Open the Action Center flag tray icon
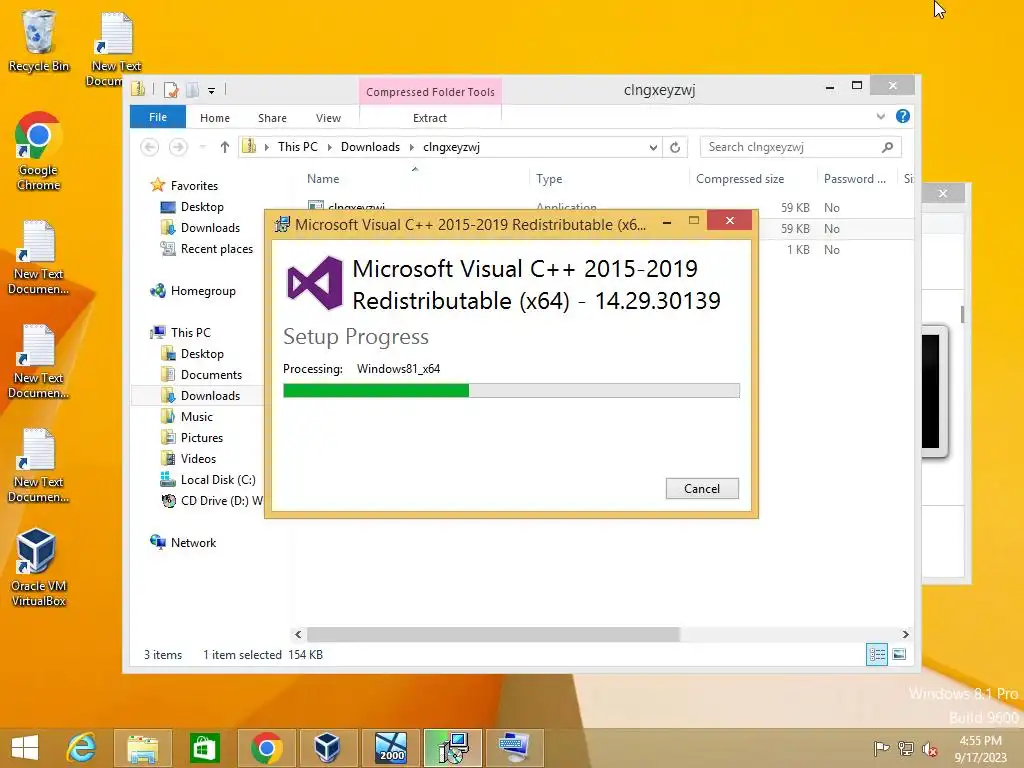1024x768 pixels. pyautogui.click(x=881, y=749)
